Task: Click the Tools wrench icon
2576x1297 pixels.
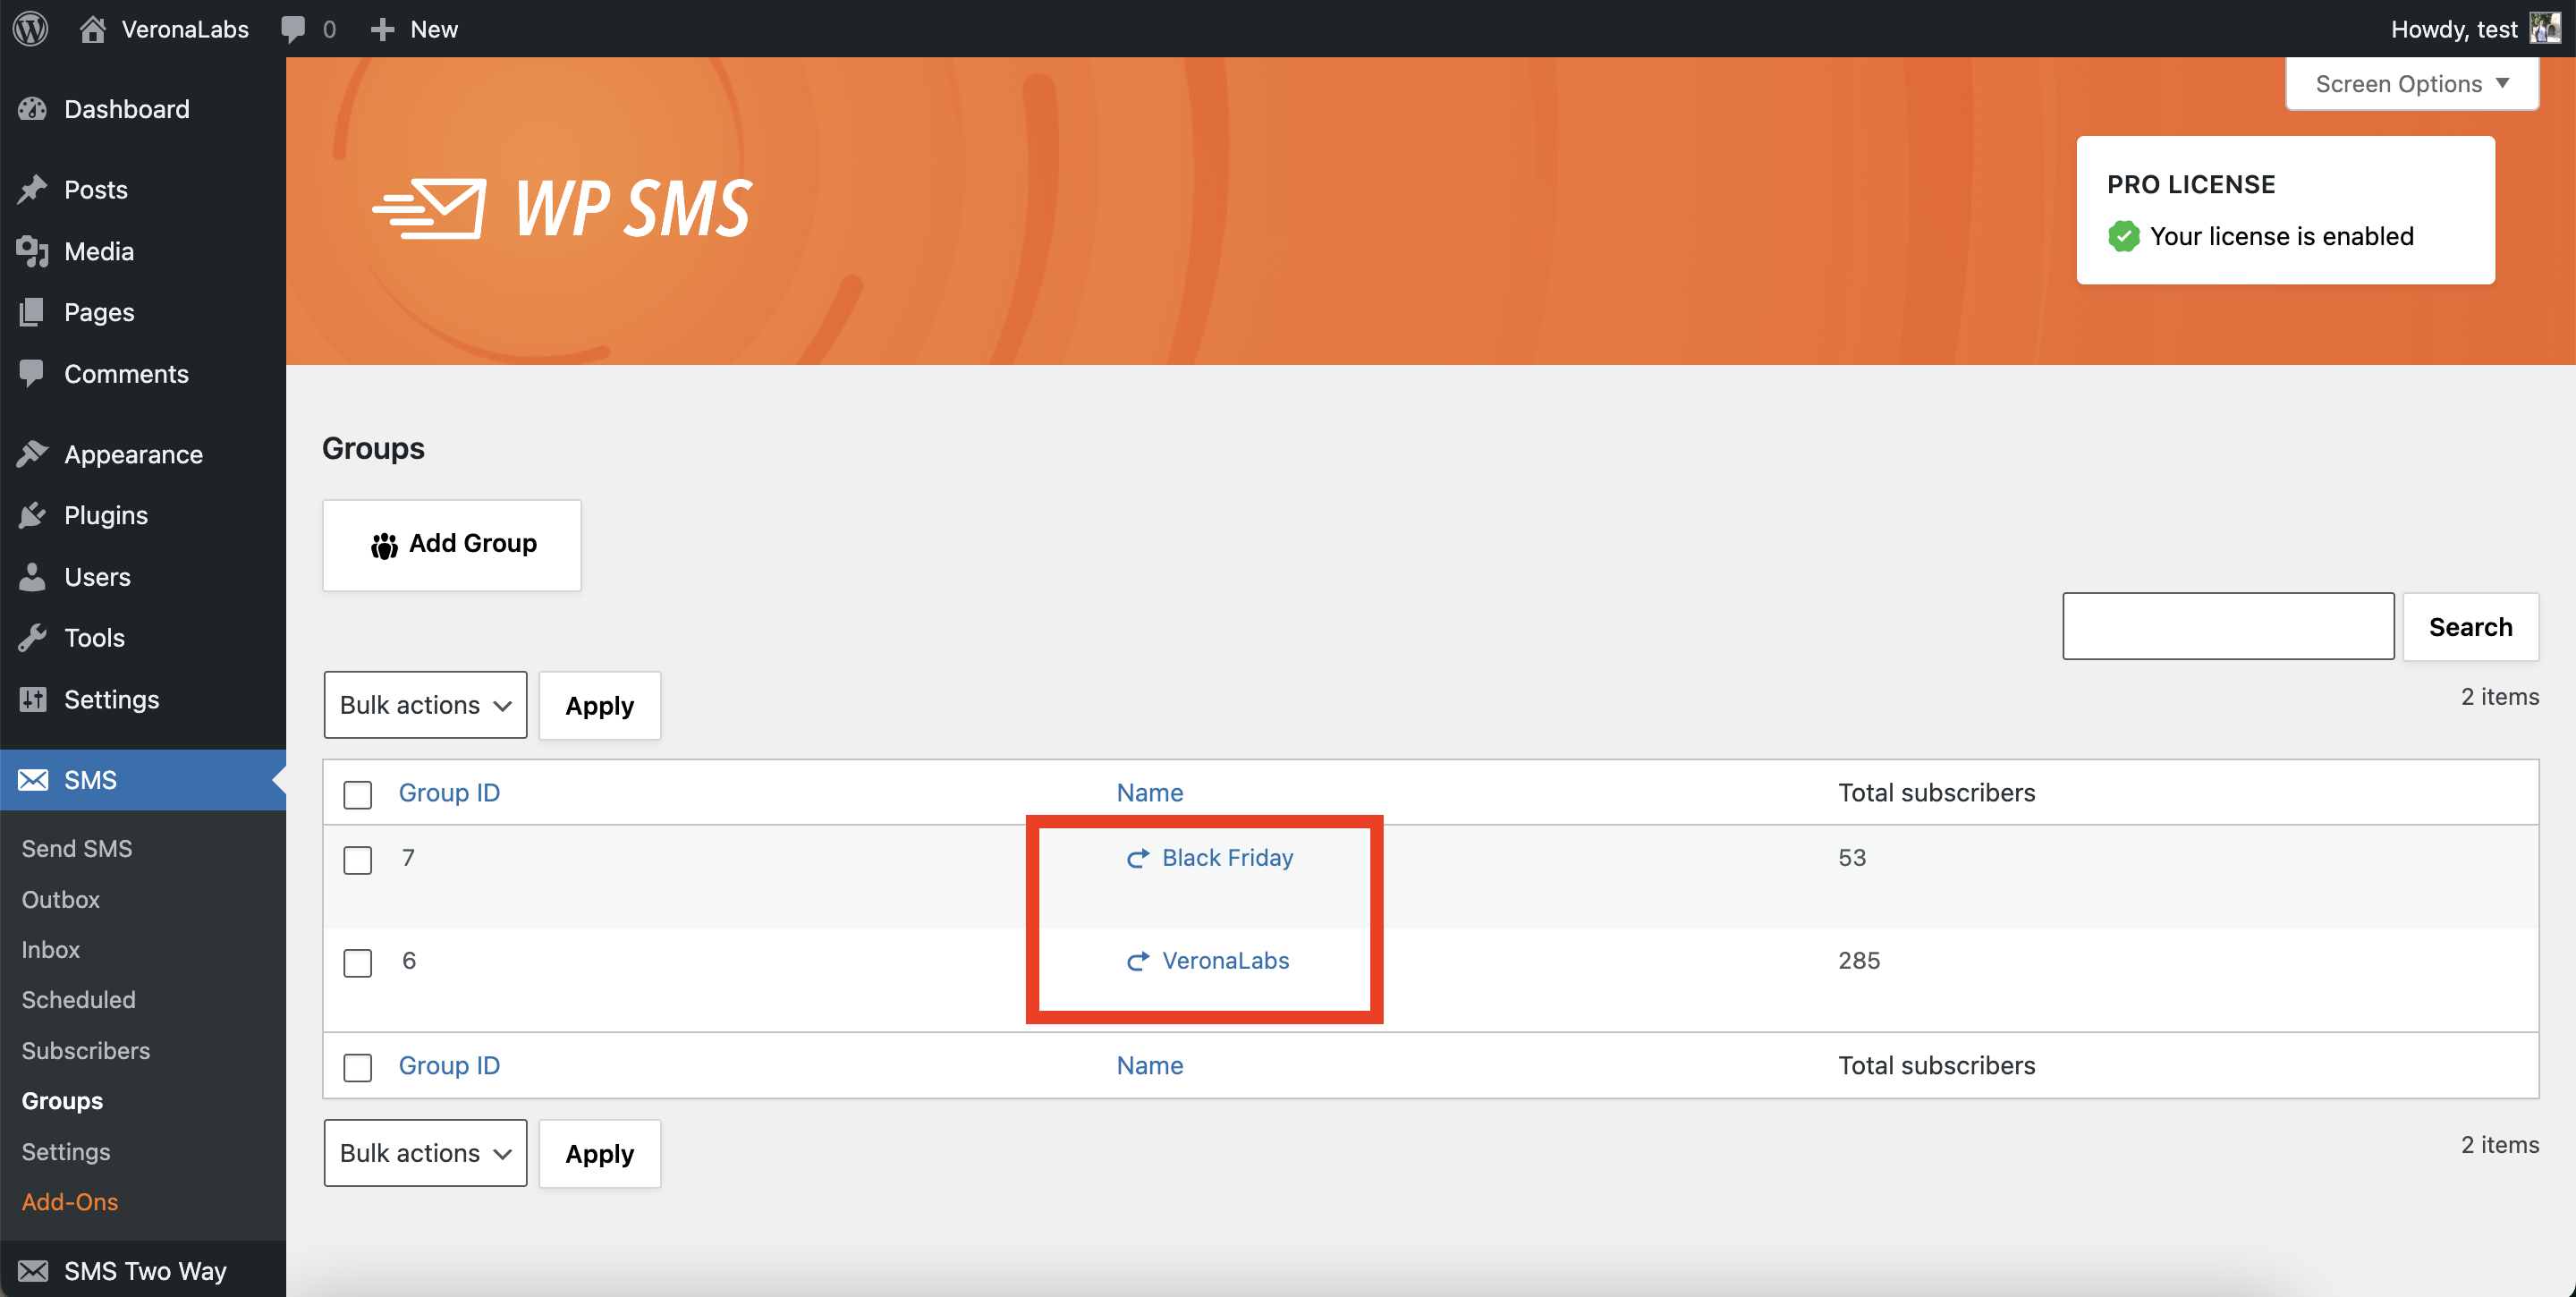Action: pos(32,637)
